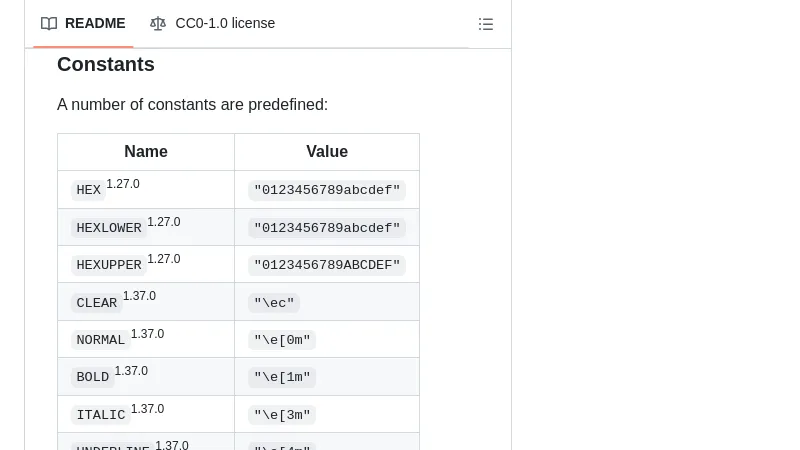This screenshot has height=450, width=800.
Task: Click the NORMAL value "\e[0m"
Action: (282, 340)
